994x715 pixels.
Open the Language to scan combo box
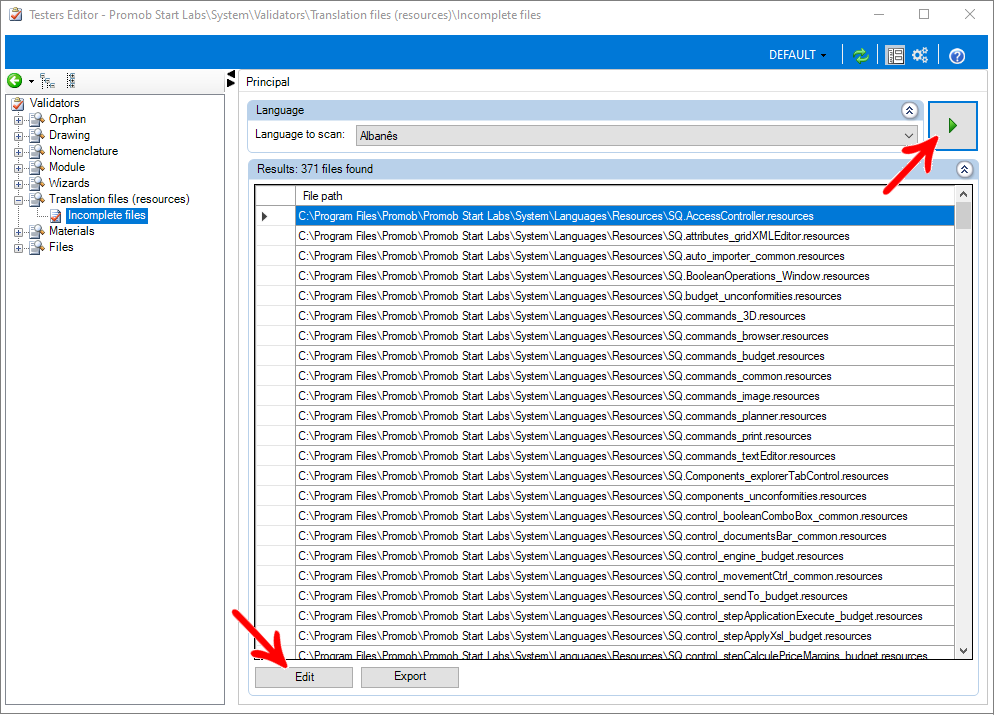point(636,136)
